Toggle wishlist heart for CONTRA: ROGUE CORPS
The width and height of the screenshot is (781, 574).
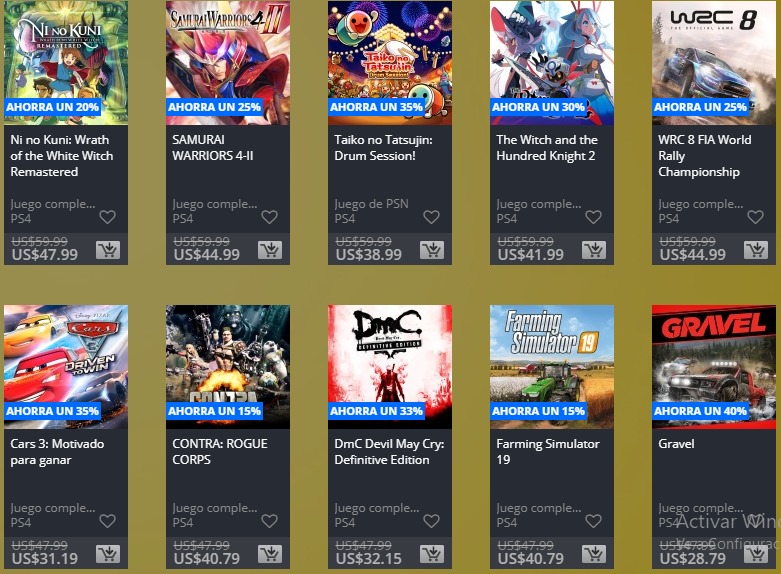point(269,521)
